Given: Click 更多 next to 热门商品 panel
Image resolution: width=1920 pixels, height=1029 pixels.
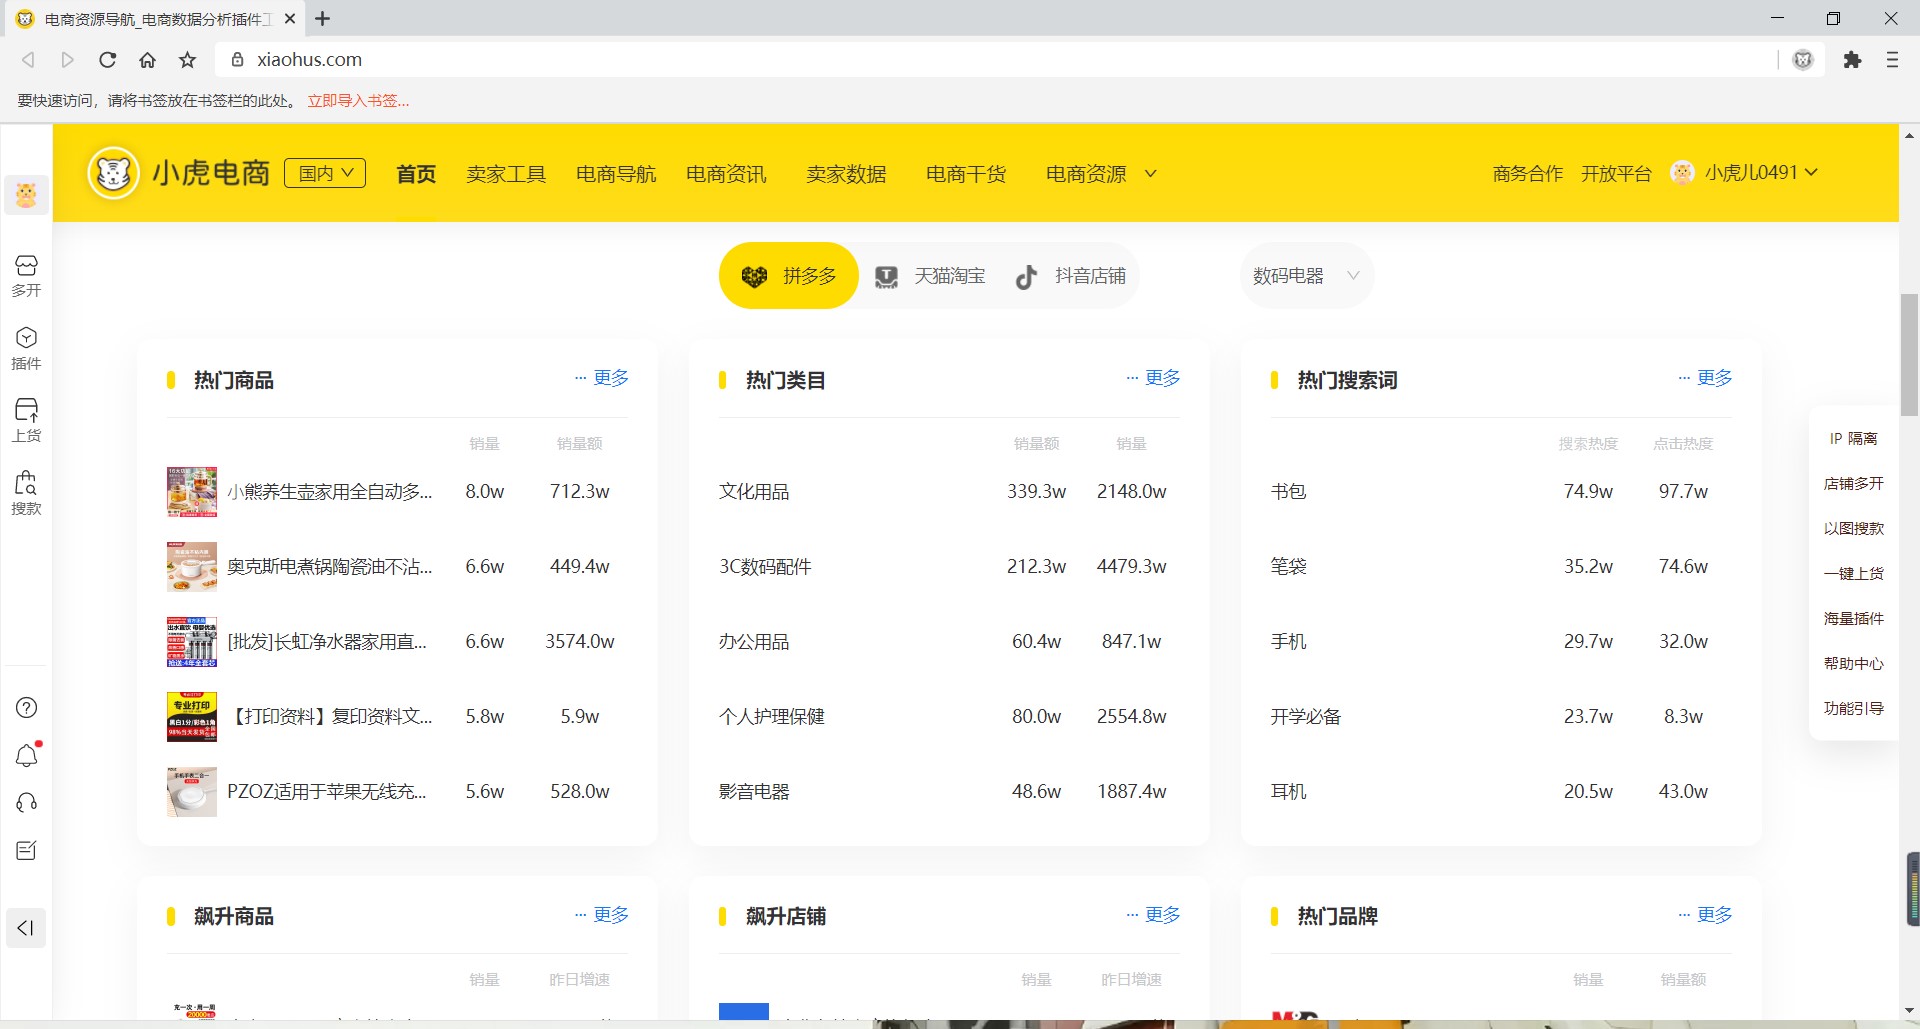Looking at the screenshot, I should (609, 377).
